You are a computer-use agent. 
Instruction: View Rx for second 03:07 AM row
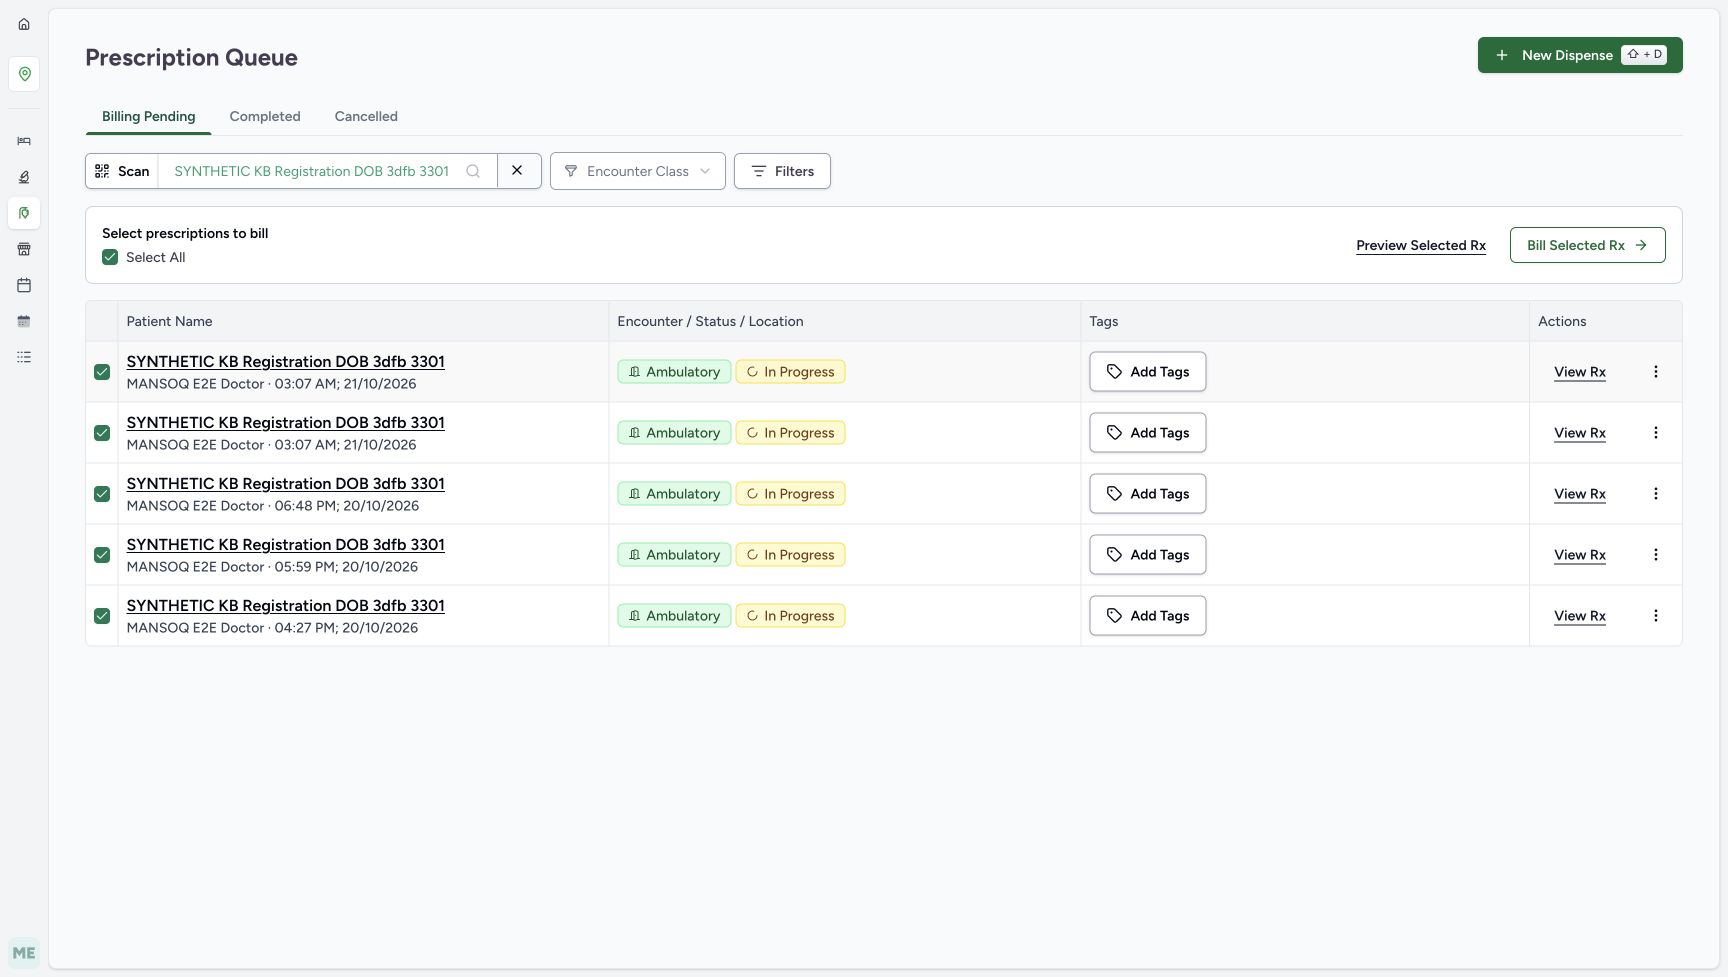click(x=1580, y=433)
